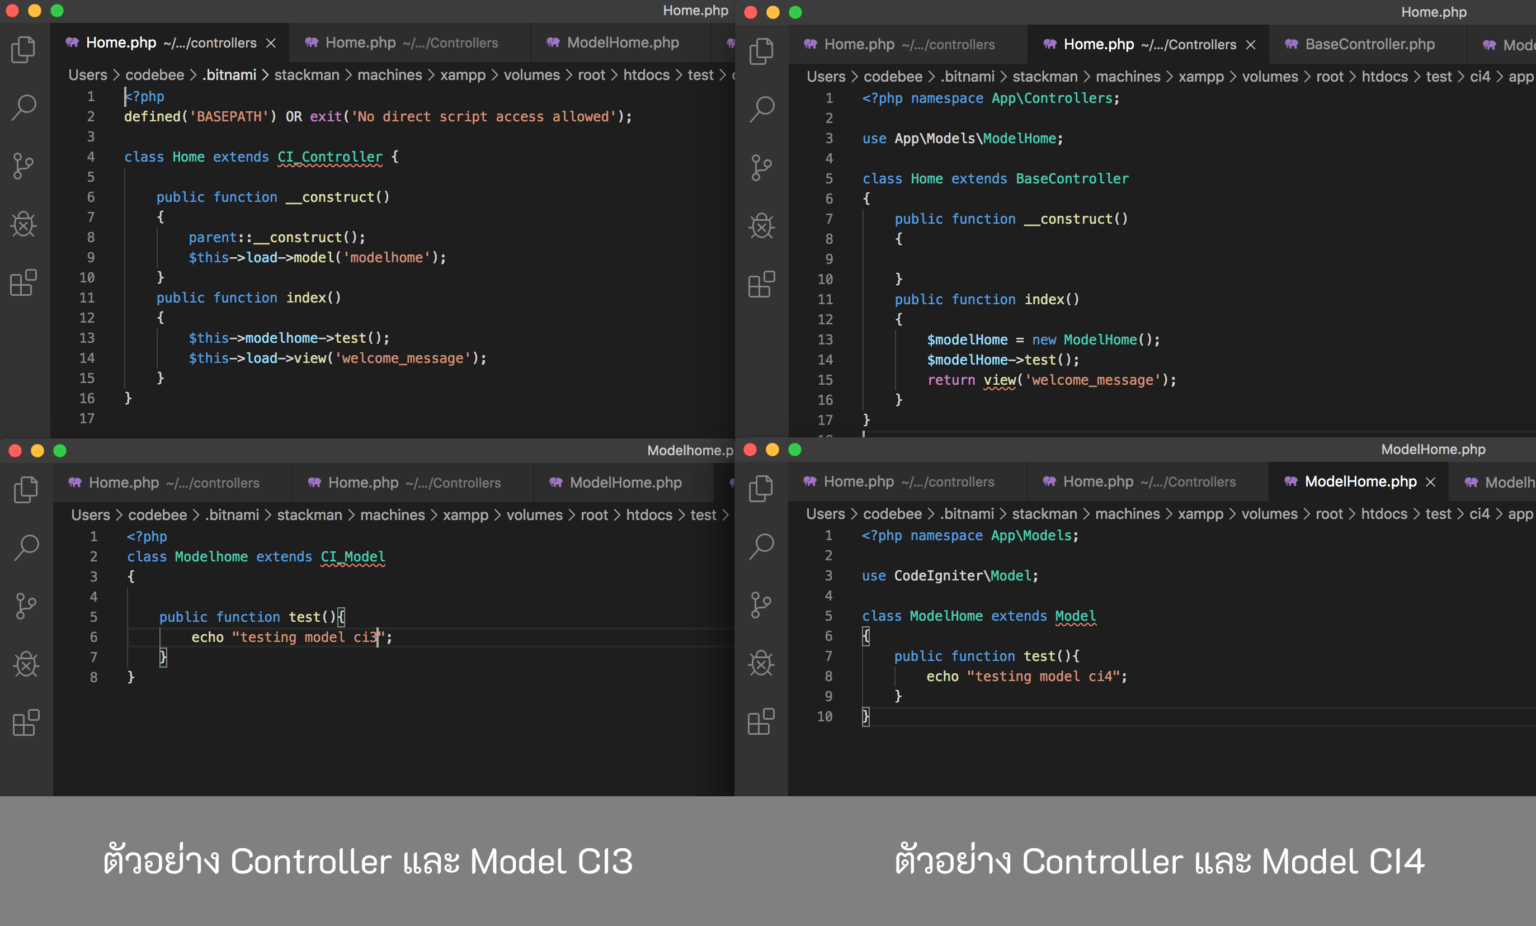Open Search in the CI4 BaseController Home.php window
The image size is (1536, 926).
[x=762, y=108]
